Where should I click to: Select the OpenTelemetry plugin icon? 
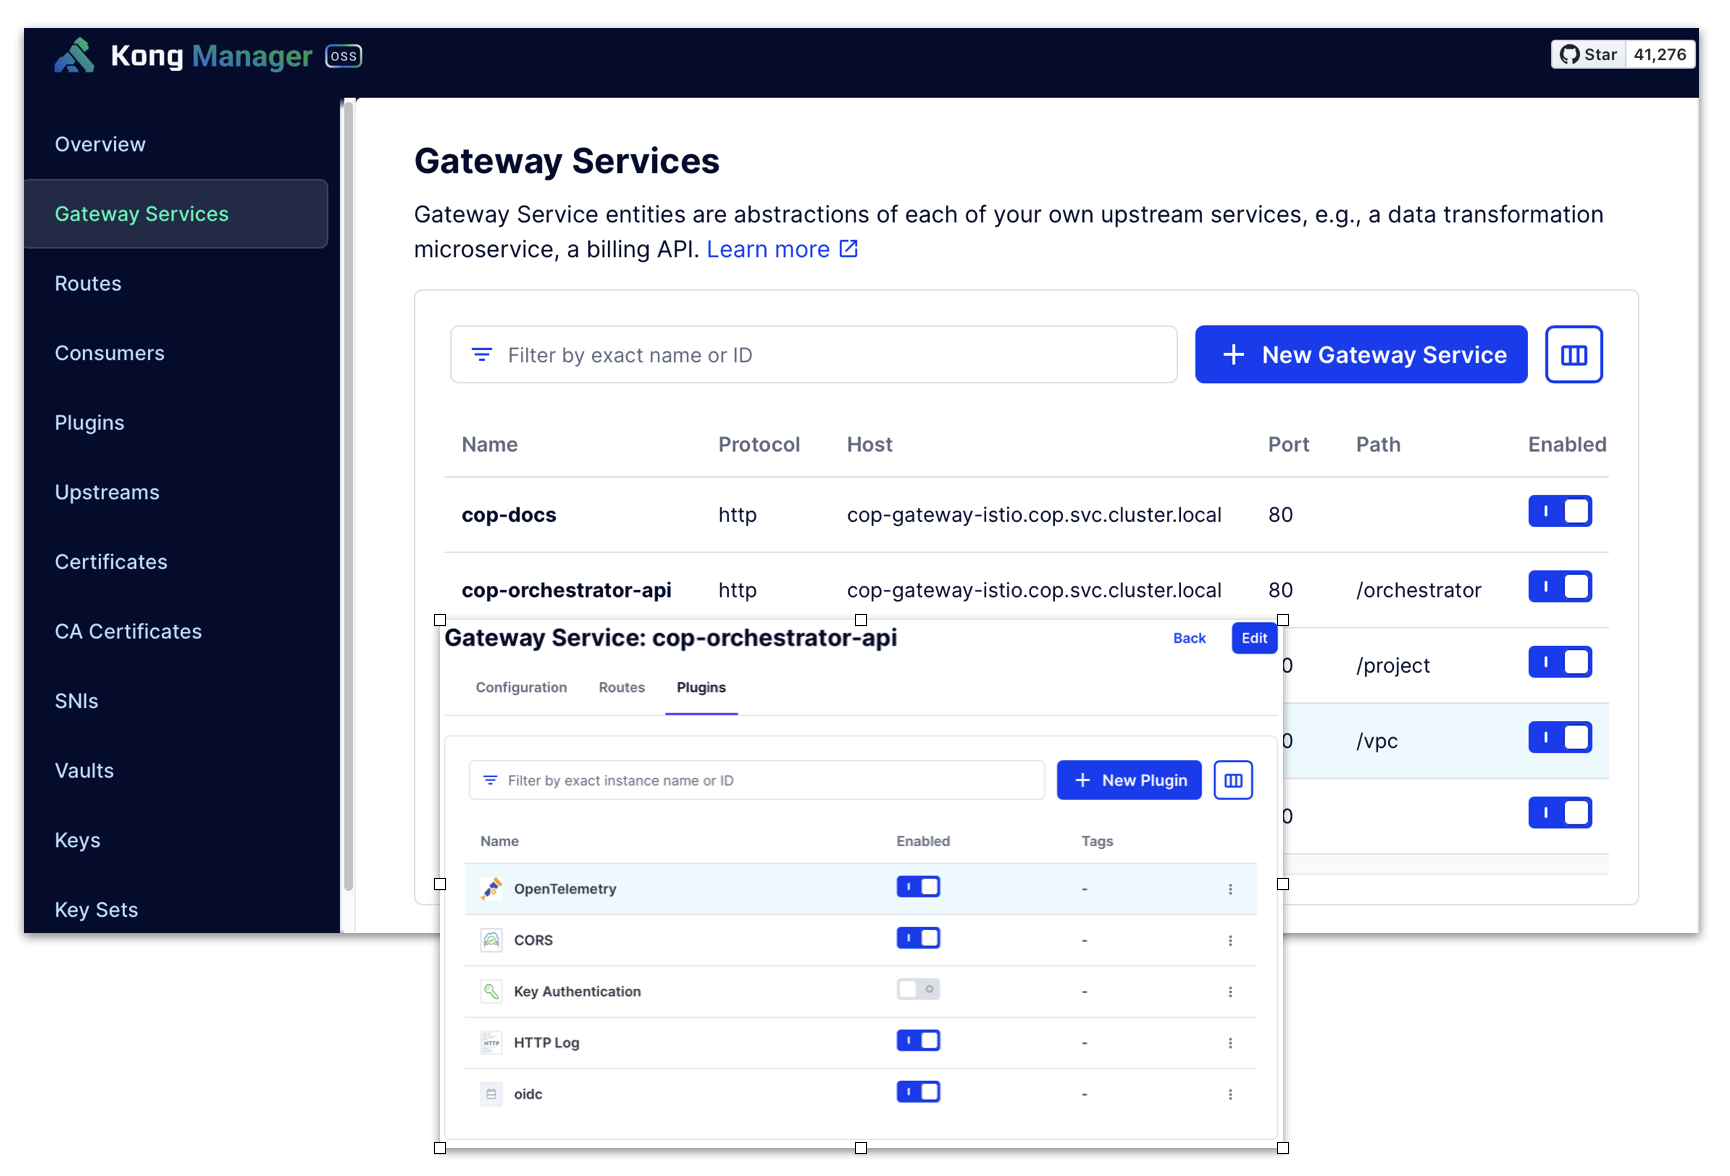pos(491,887)
